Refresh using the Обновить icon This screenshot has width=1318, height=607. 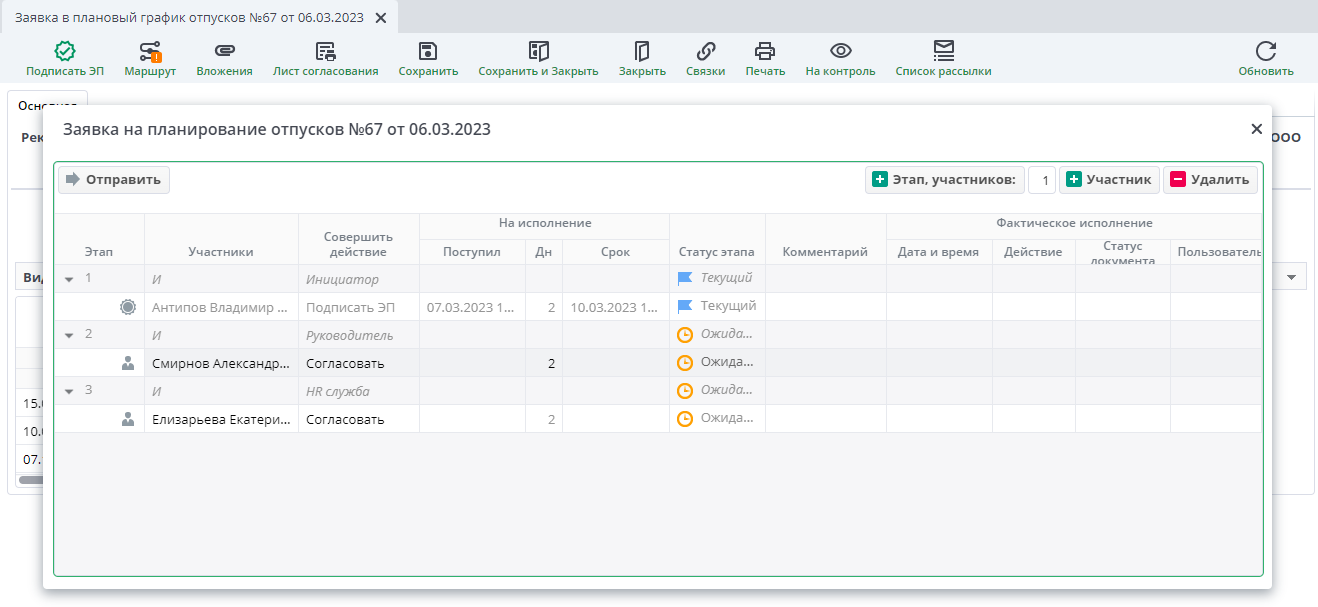[1265, 52]
